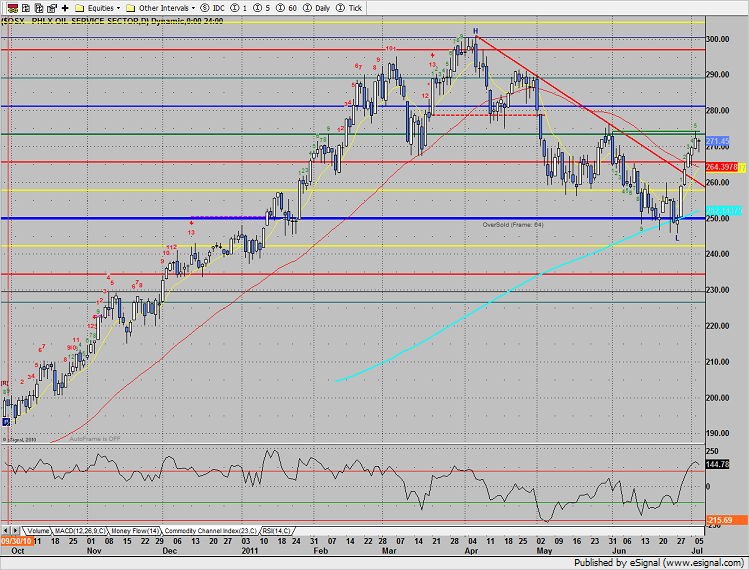The width and height of the screenshot is (749, 570).
Task: Click the $OSX chart title text
Action: 112,21
